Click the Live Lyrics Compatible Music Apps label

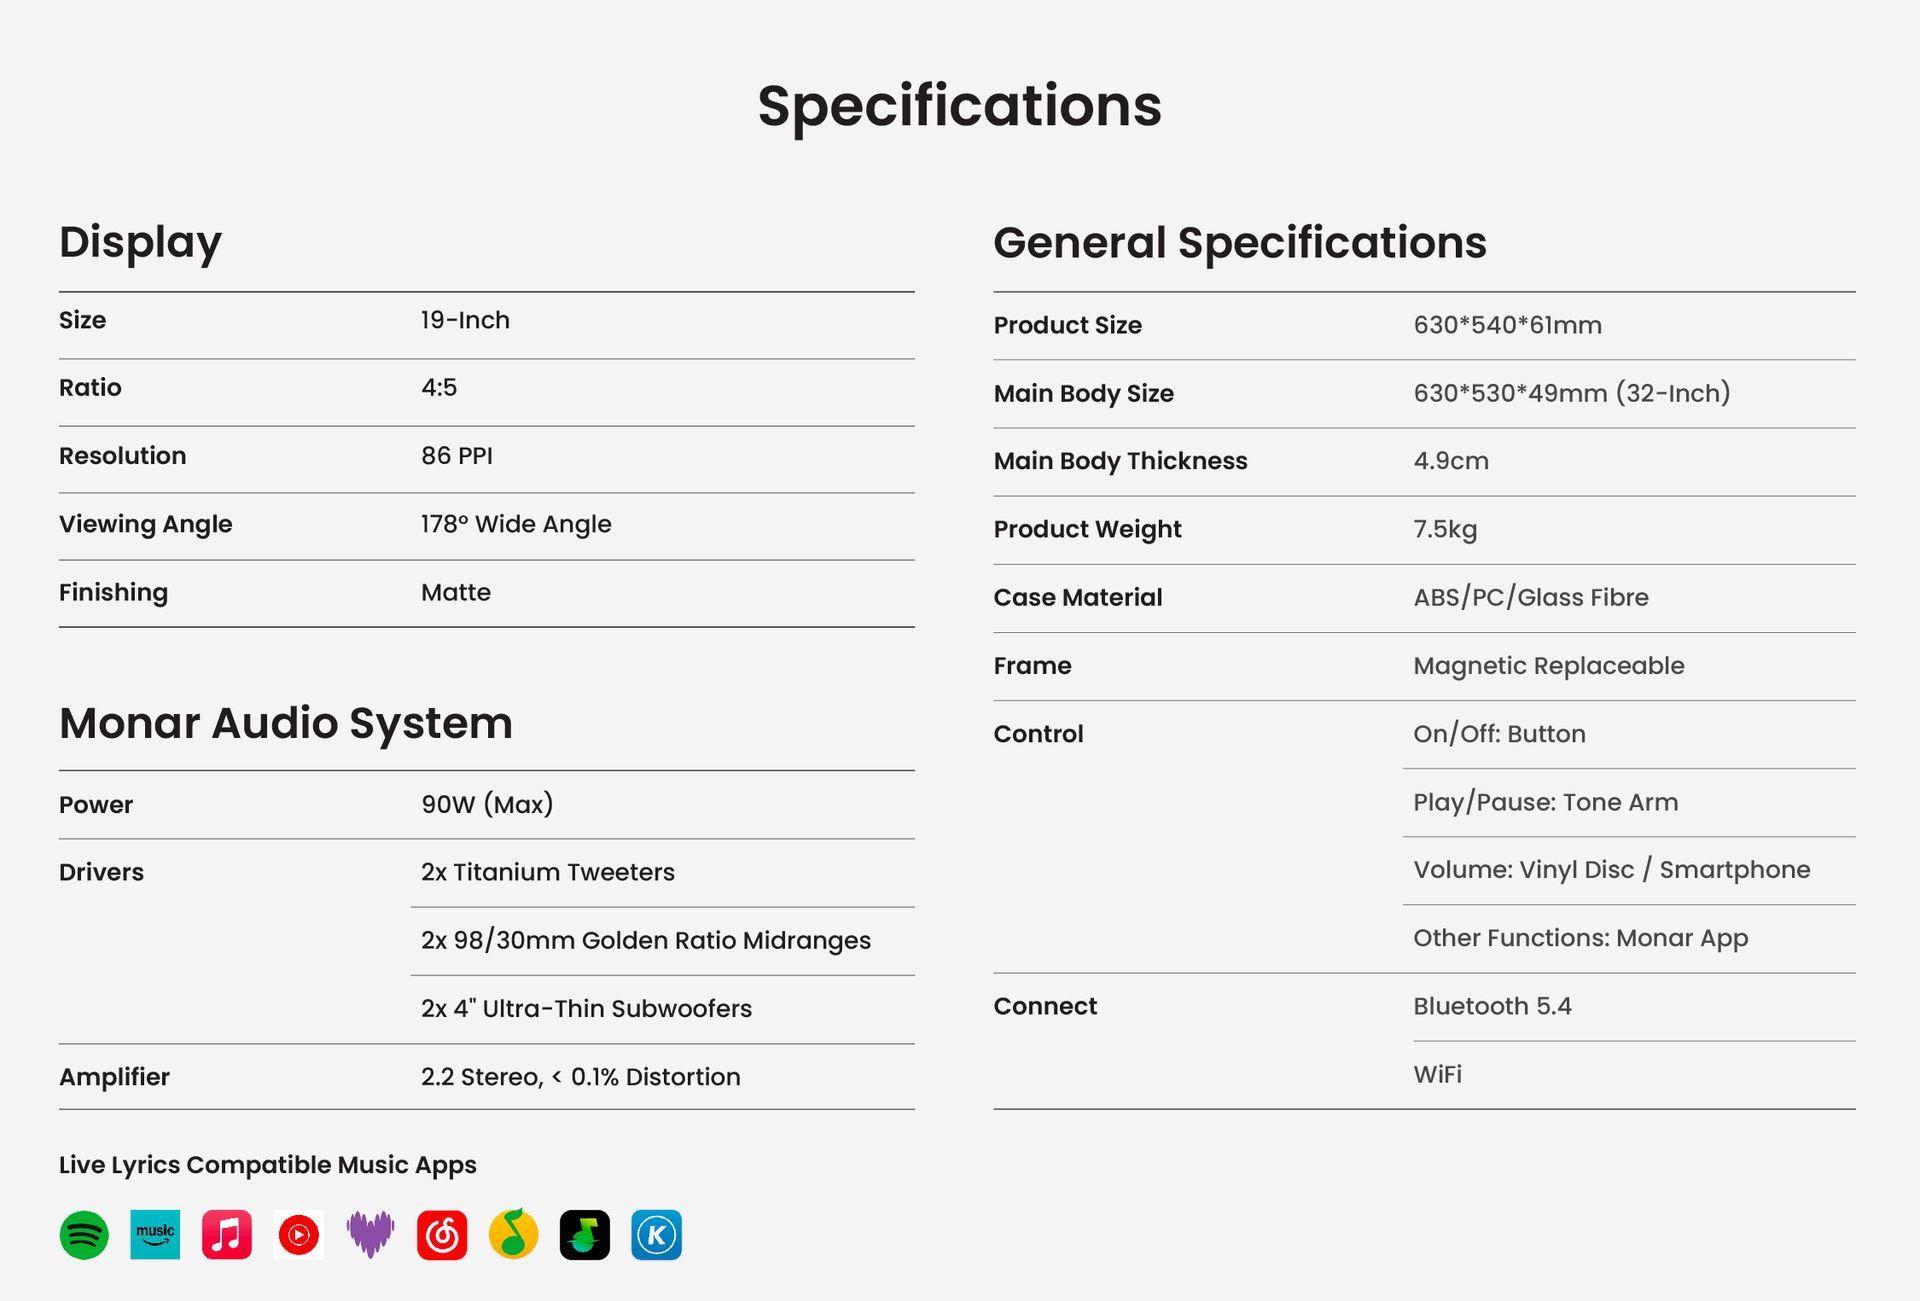(x=267, y=1165)
